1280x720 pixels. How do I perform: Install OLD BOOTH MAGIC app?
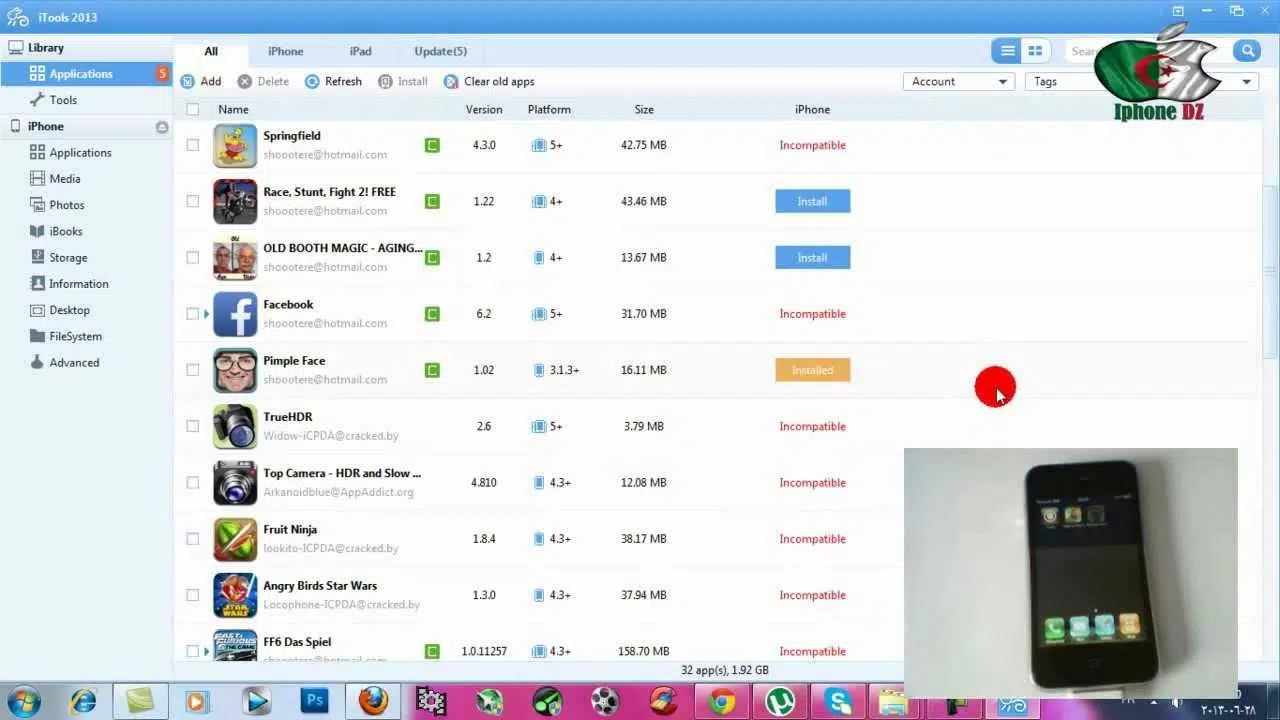pos(812,257)
